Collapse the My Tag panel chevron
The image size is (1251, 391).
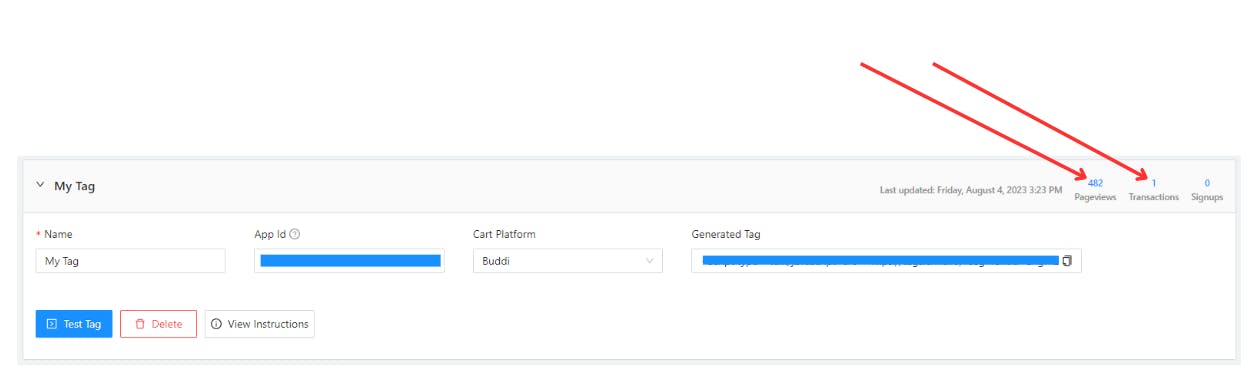pos(40,185)
